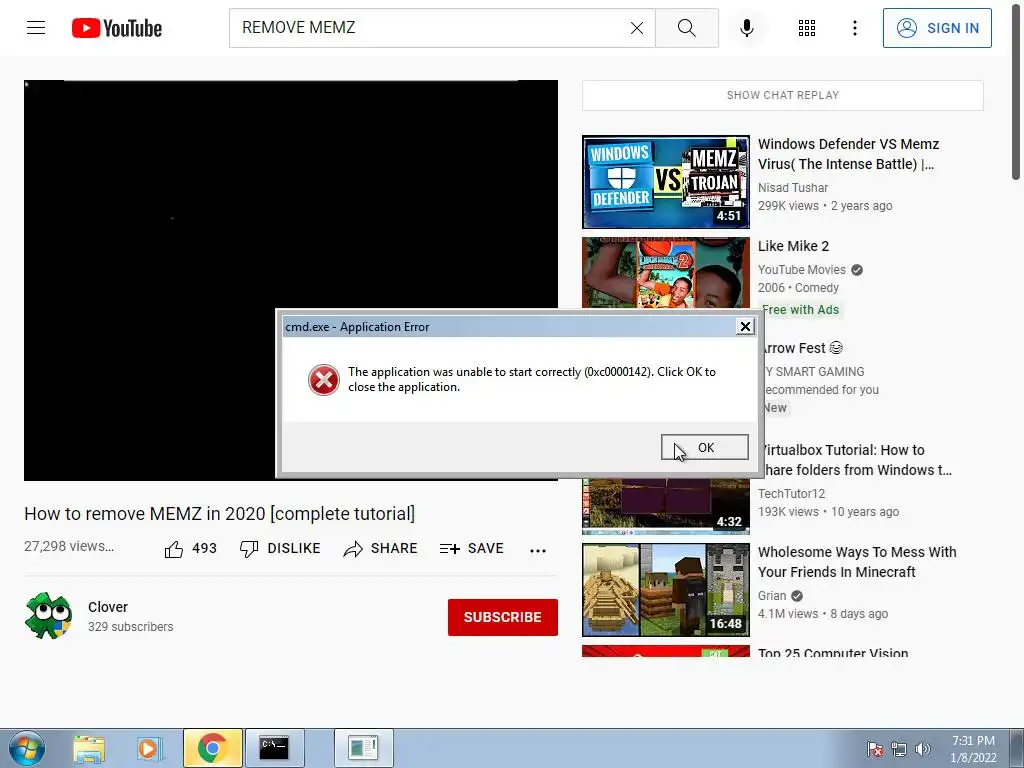
Task: Open Windows Defender VS Memz thumbnail
Action: (665, 182)
